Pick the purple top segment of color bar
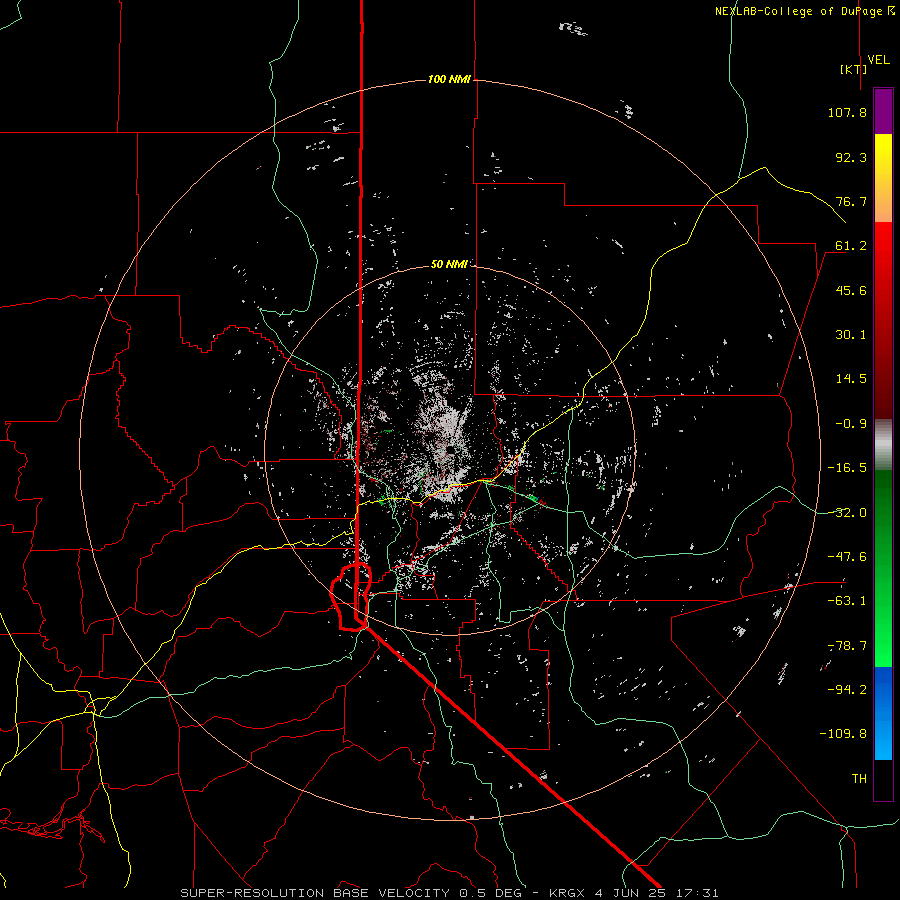Screen dimensions: 900x900 click(x=883, y=111)
